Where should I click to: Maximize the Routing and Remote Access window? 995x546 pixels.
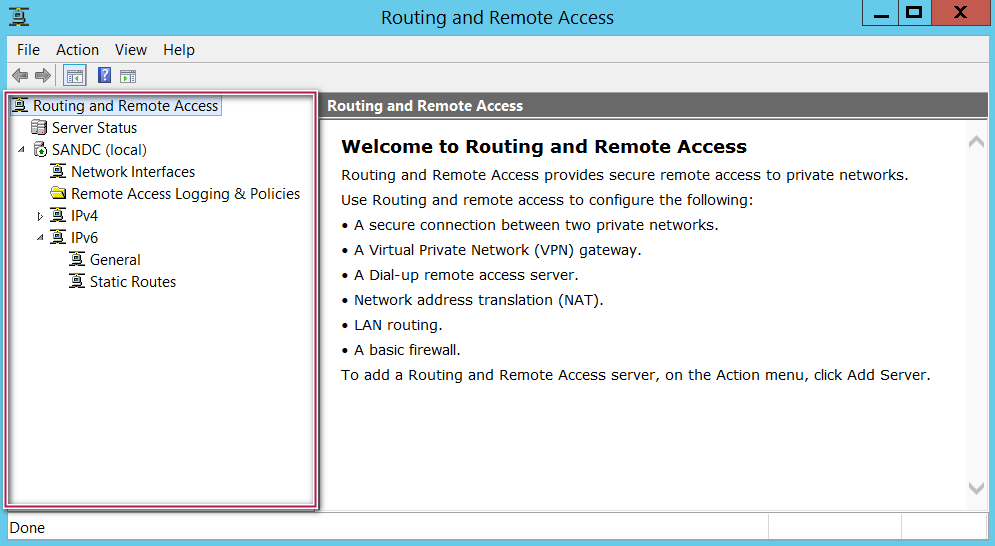tap(914, 13)
